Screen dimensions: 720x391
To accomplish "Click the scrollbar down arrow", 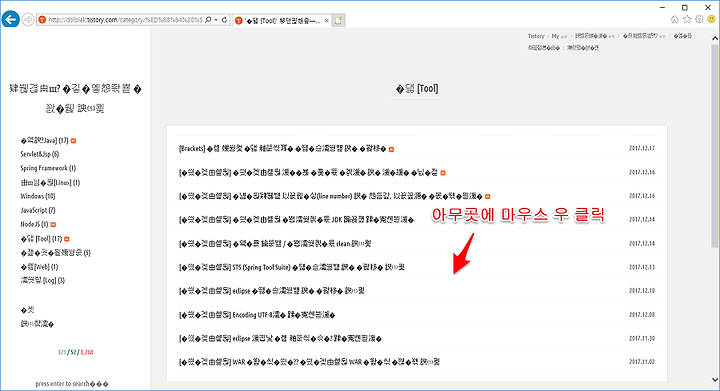I will [x=714, y=380].
